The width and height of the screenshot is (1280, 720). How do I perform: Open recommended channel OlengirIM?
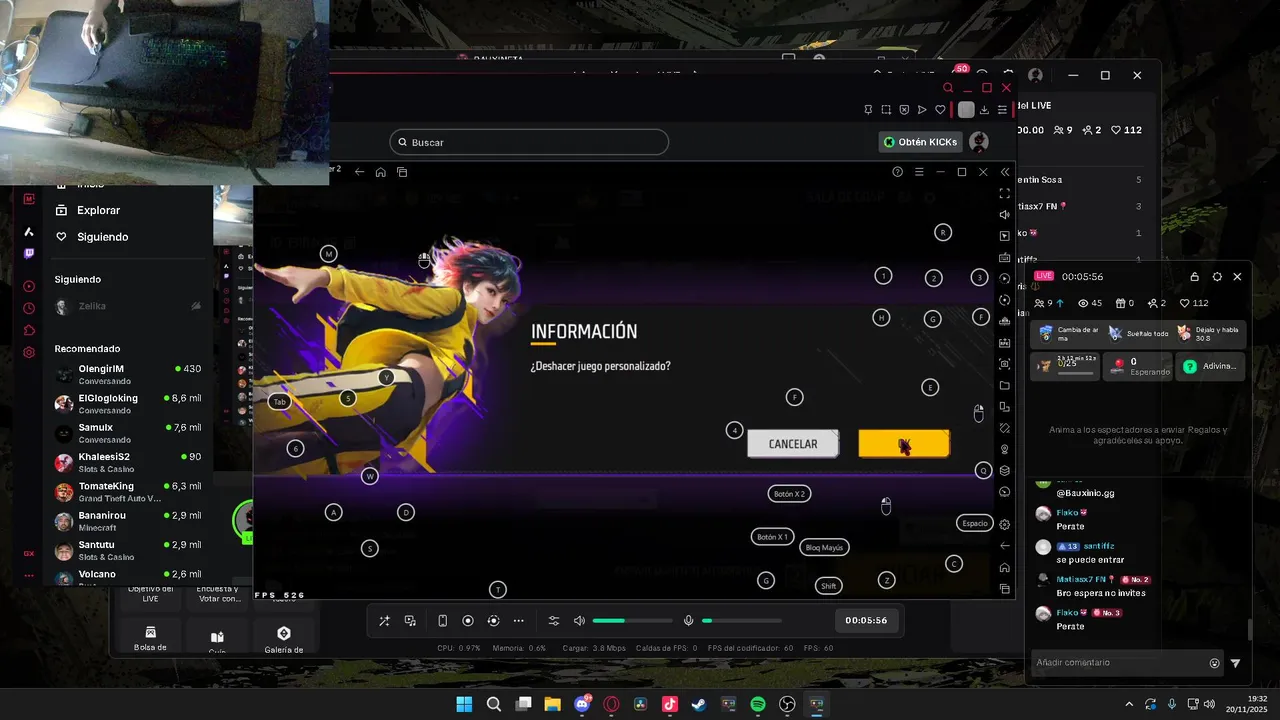pyautogui.click(x=128, y=374)
